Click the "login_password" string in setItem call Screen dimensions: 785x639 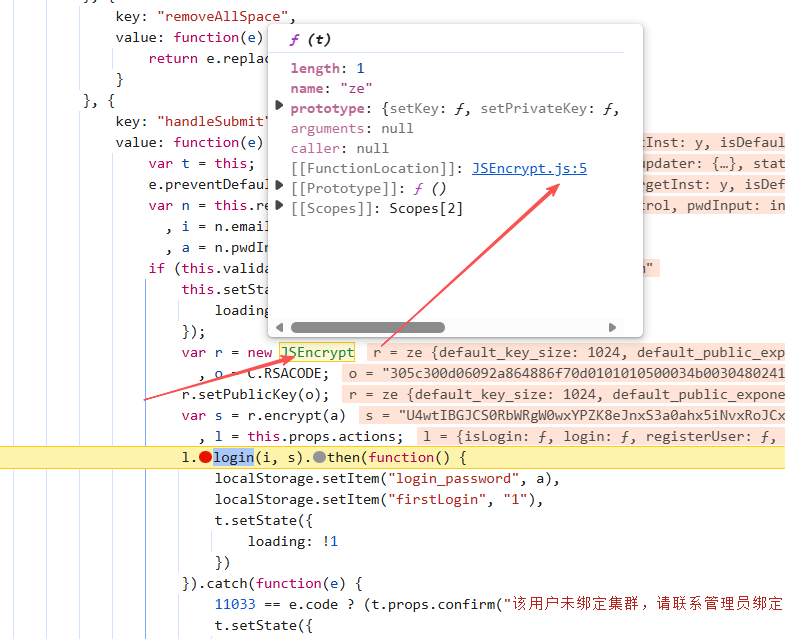[454, 479]
